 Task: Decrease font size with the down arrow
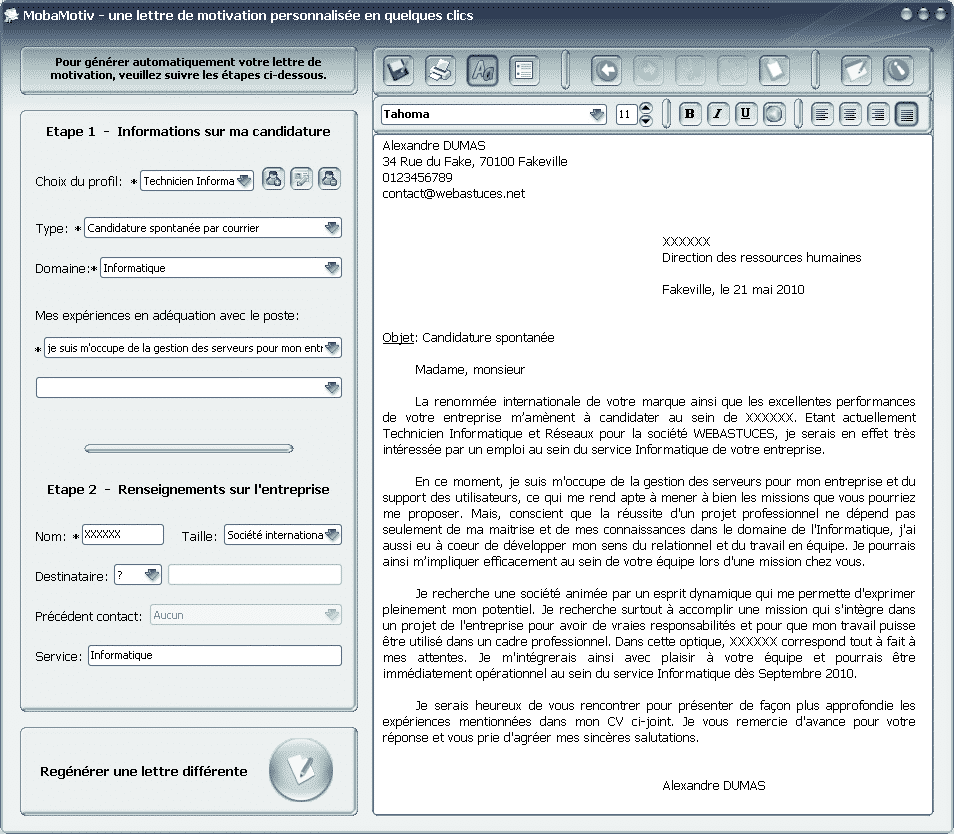646,120
